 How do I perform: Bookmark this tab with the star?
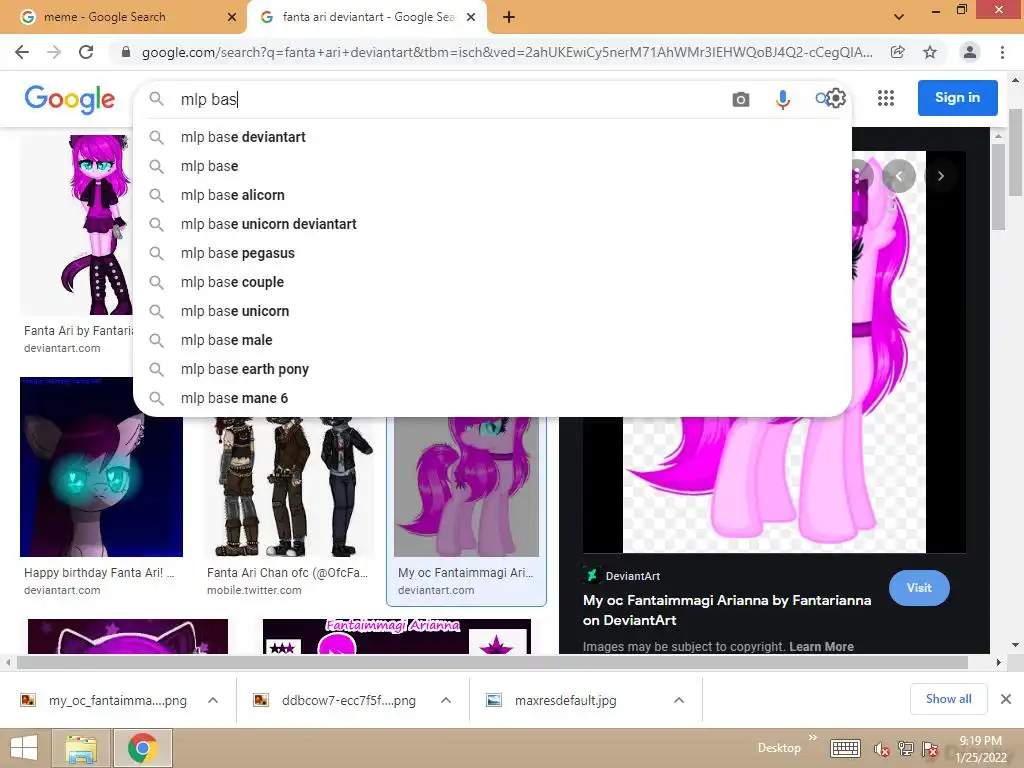[x=930, y=52]
